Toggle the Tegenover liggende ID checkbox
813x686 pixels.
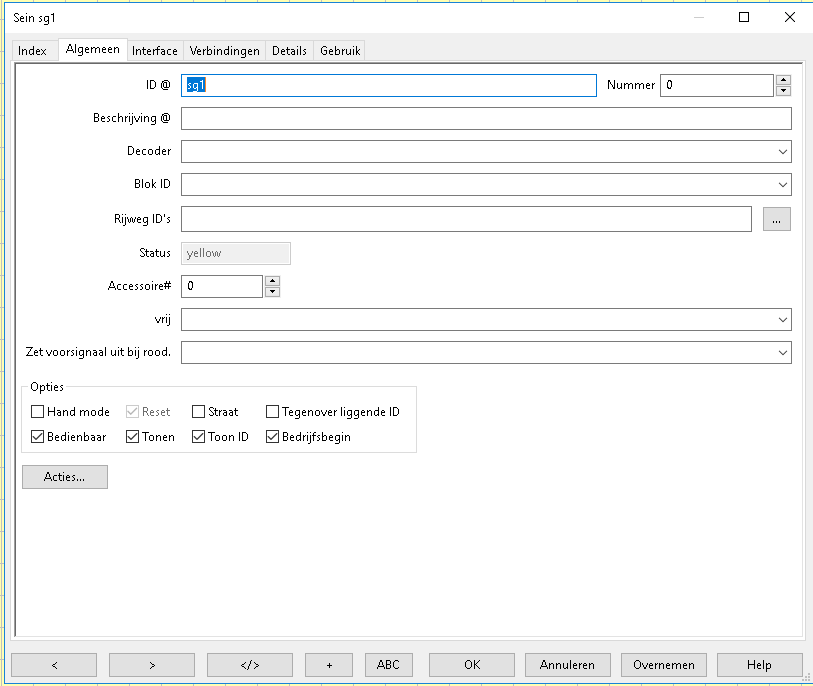273,412
